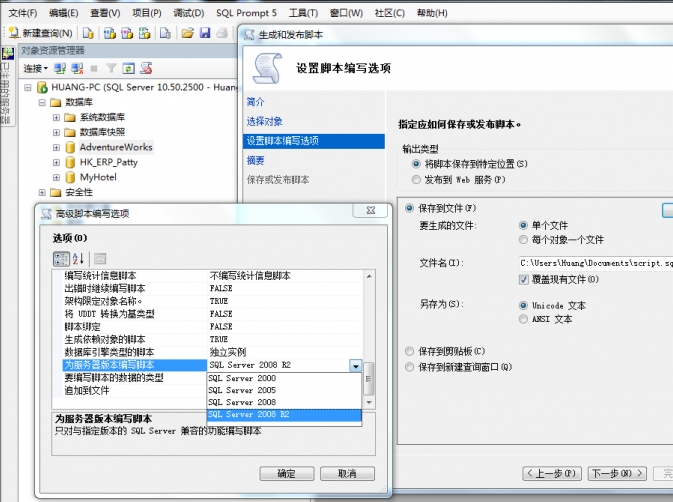
Task: Click the 安全性 folder icon
Action: (x=56, y=192)
